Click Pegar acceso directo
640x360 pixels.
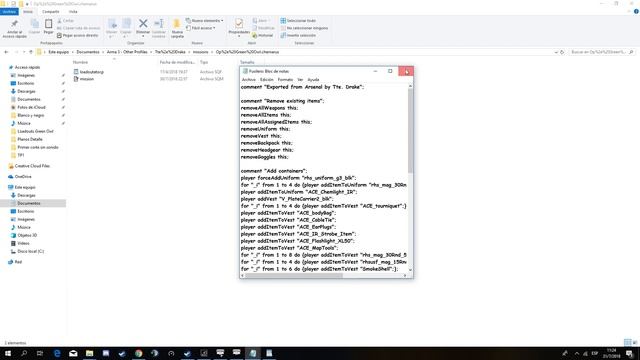(x=78, y=36)
